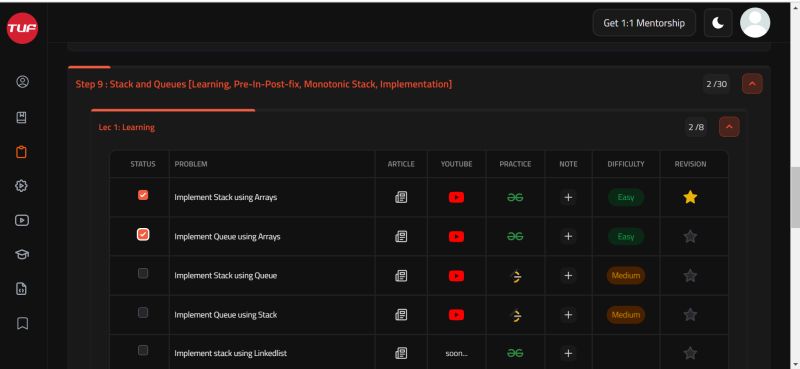This screenshot has width=800, height=369.
Task: Play the YouTube video for Implement Stack using Arrays
Action: point(456,197)
